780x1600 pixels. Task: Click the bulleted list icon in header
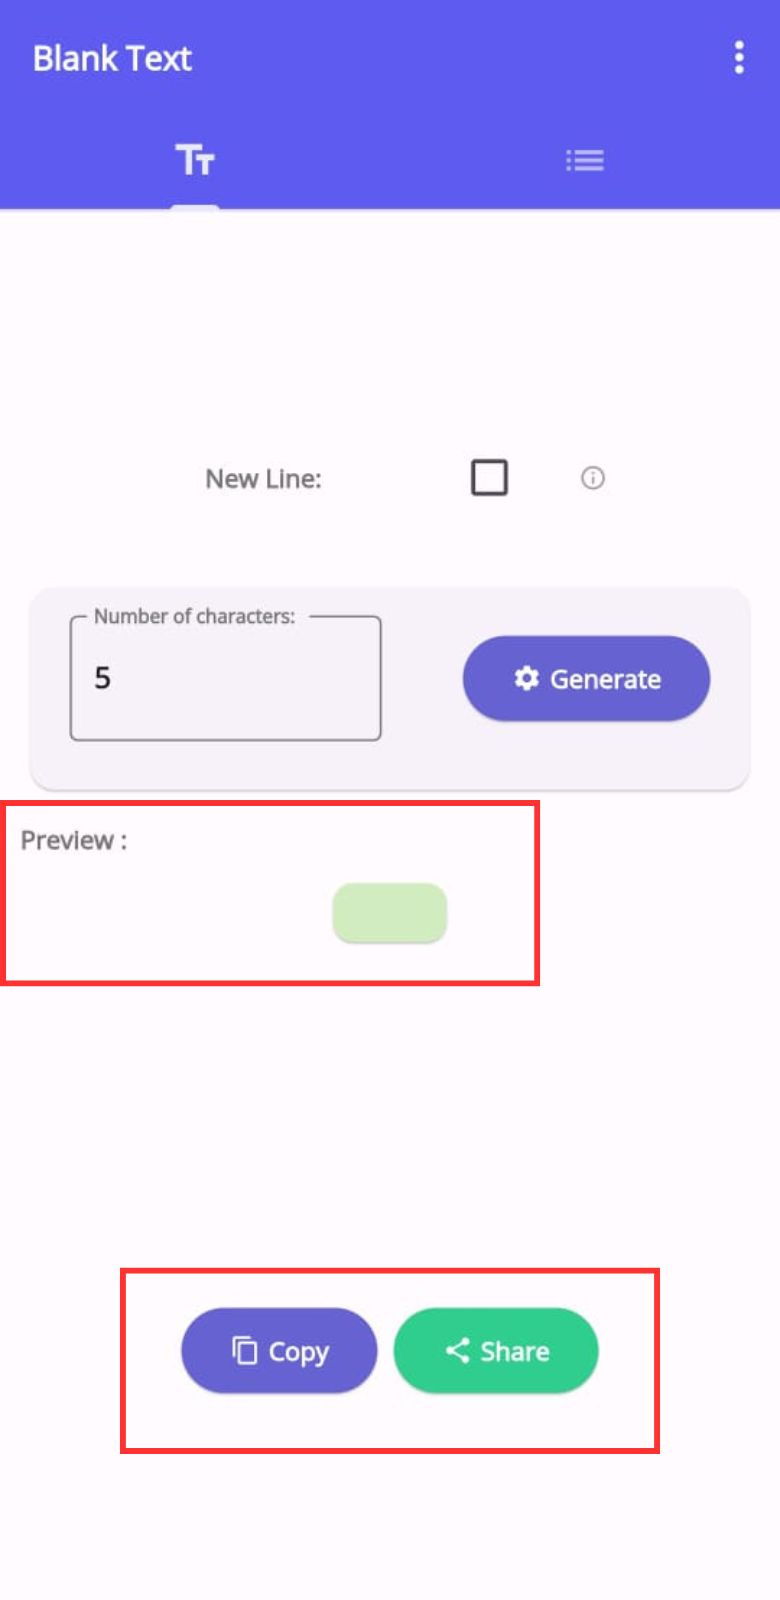pyautogui.click(x=584, y=160)
